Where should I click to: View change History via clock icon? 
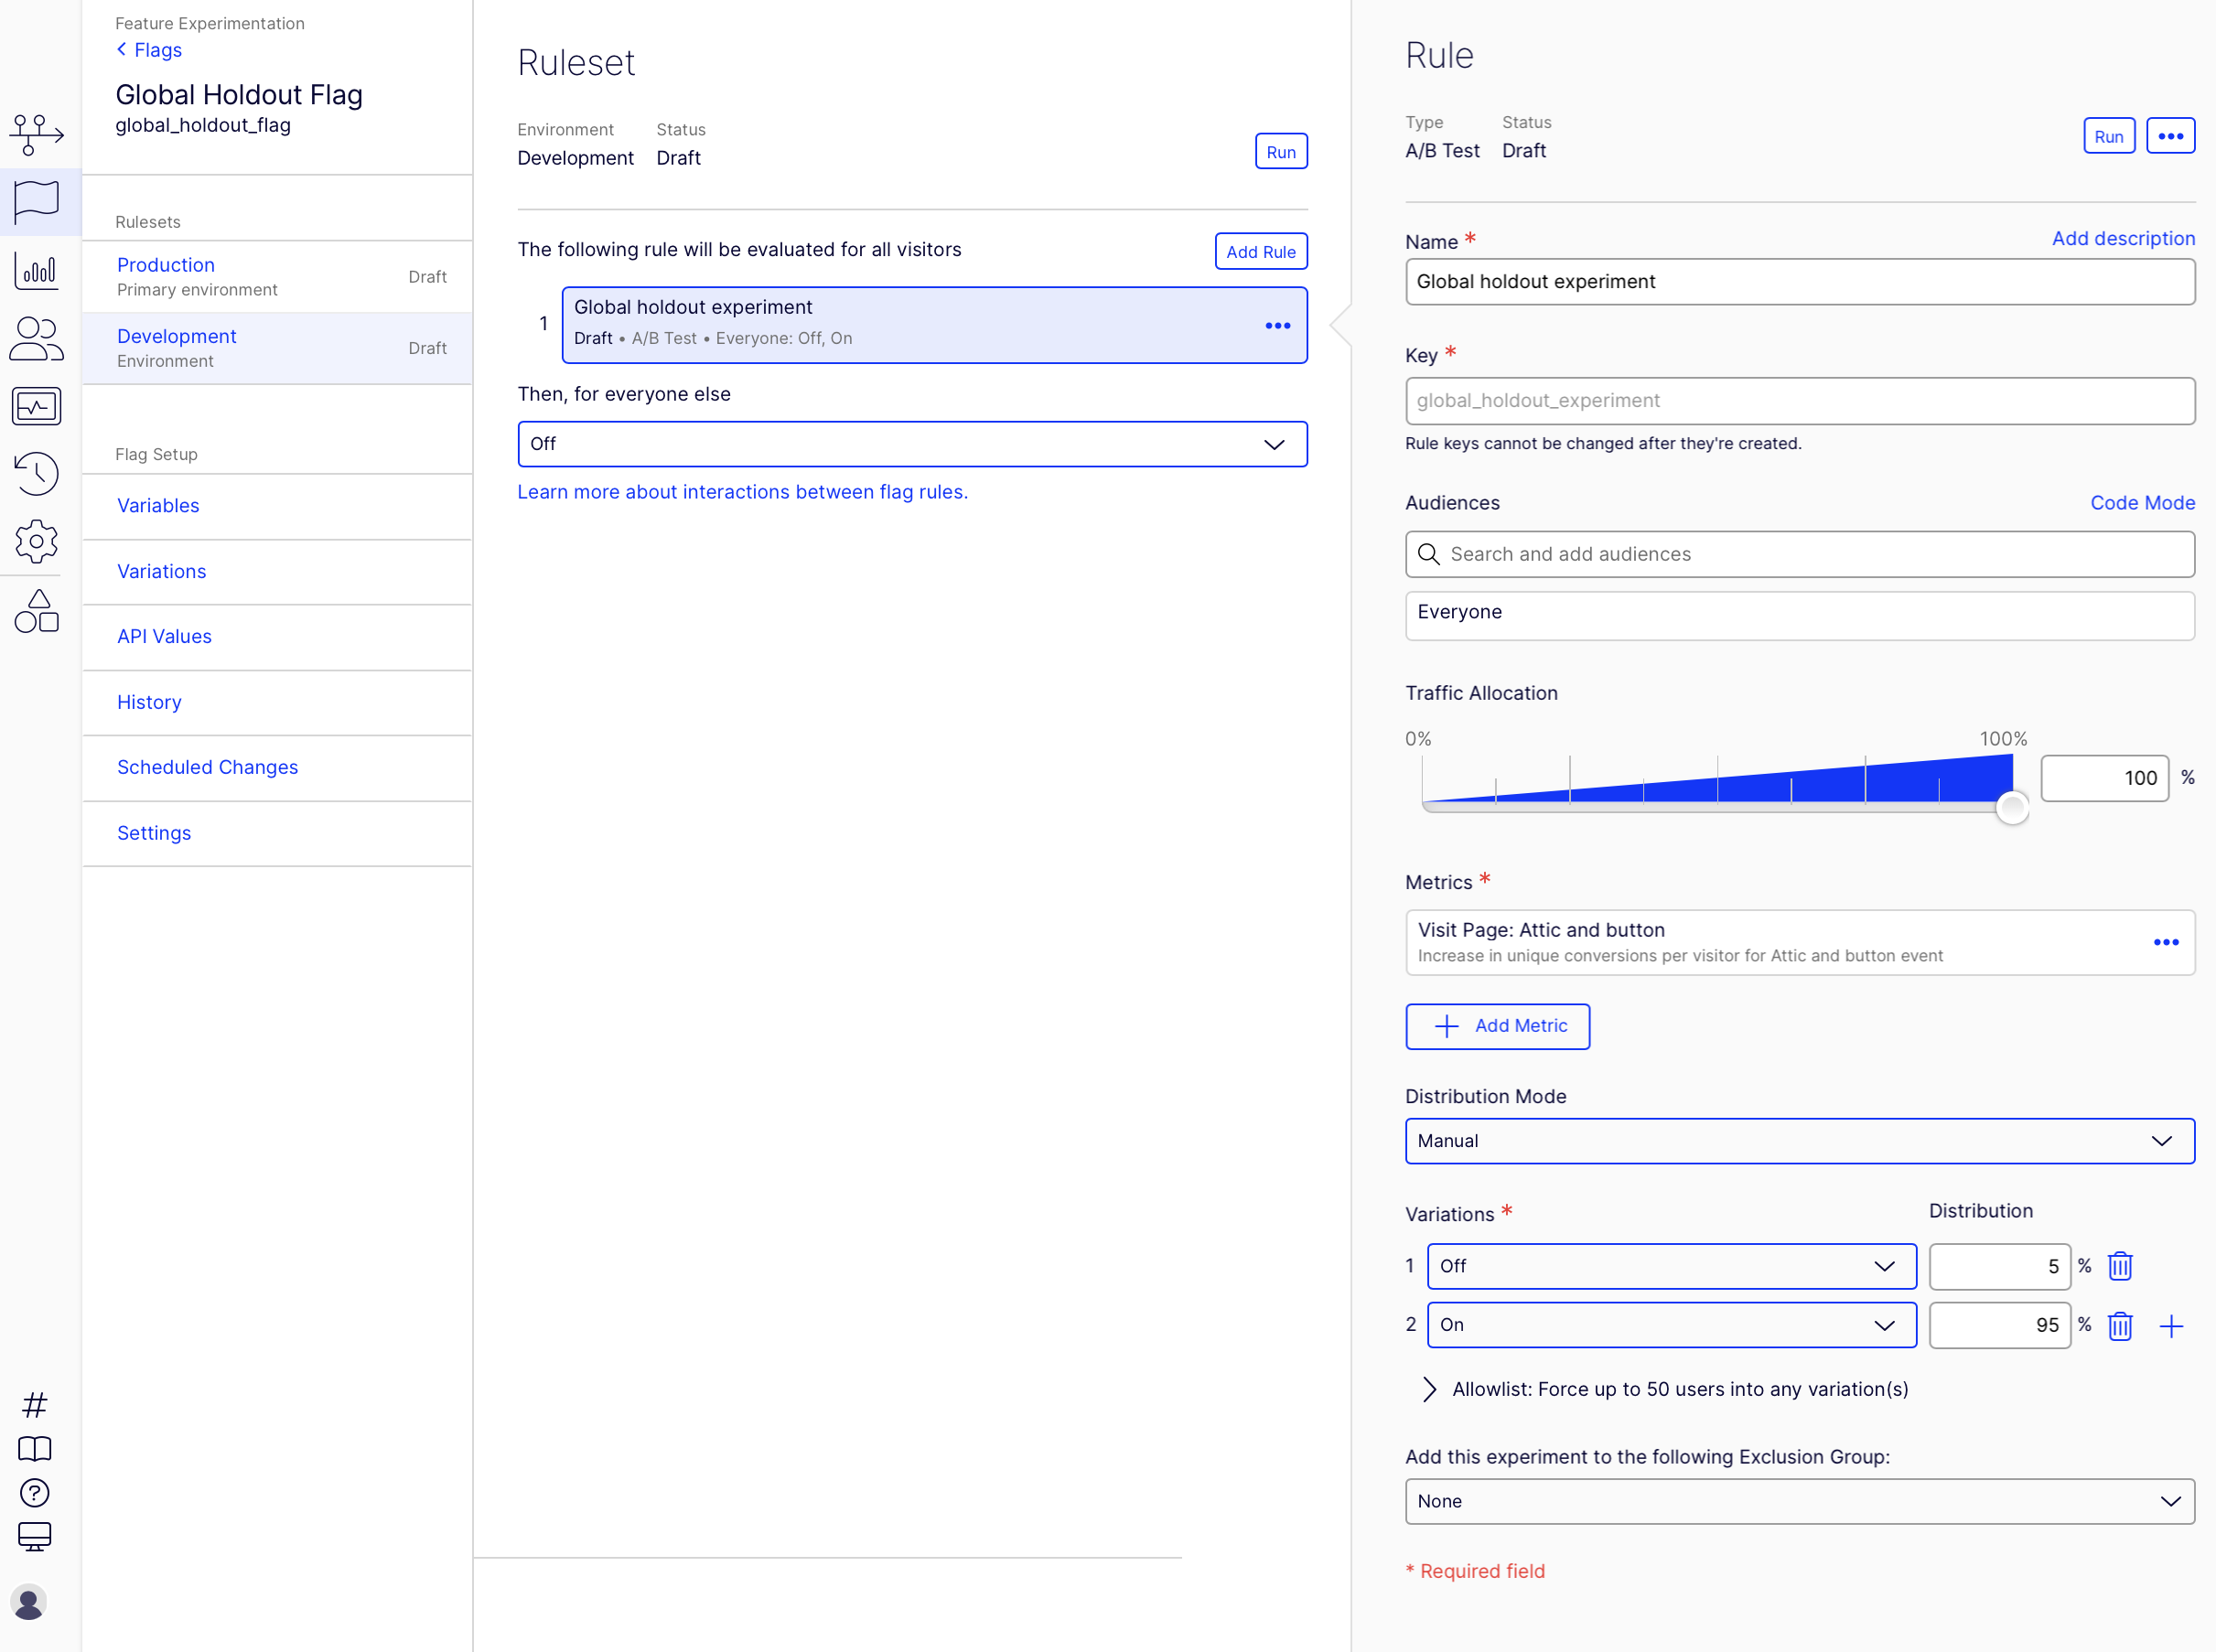36,473
